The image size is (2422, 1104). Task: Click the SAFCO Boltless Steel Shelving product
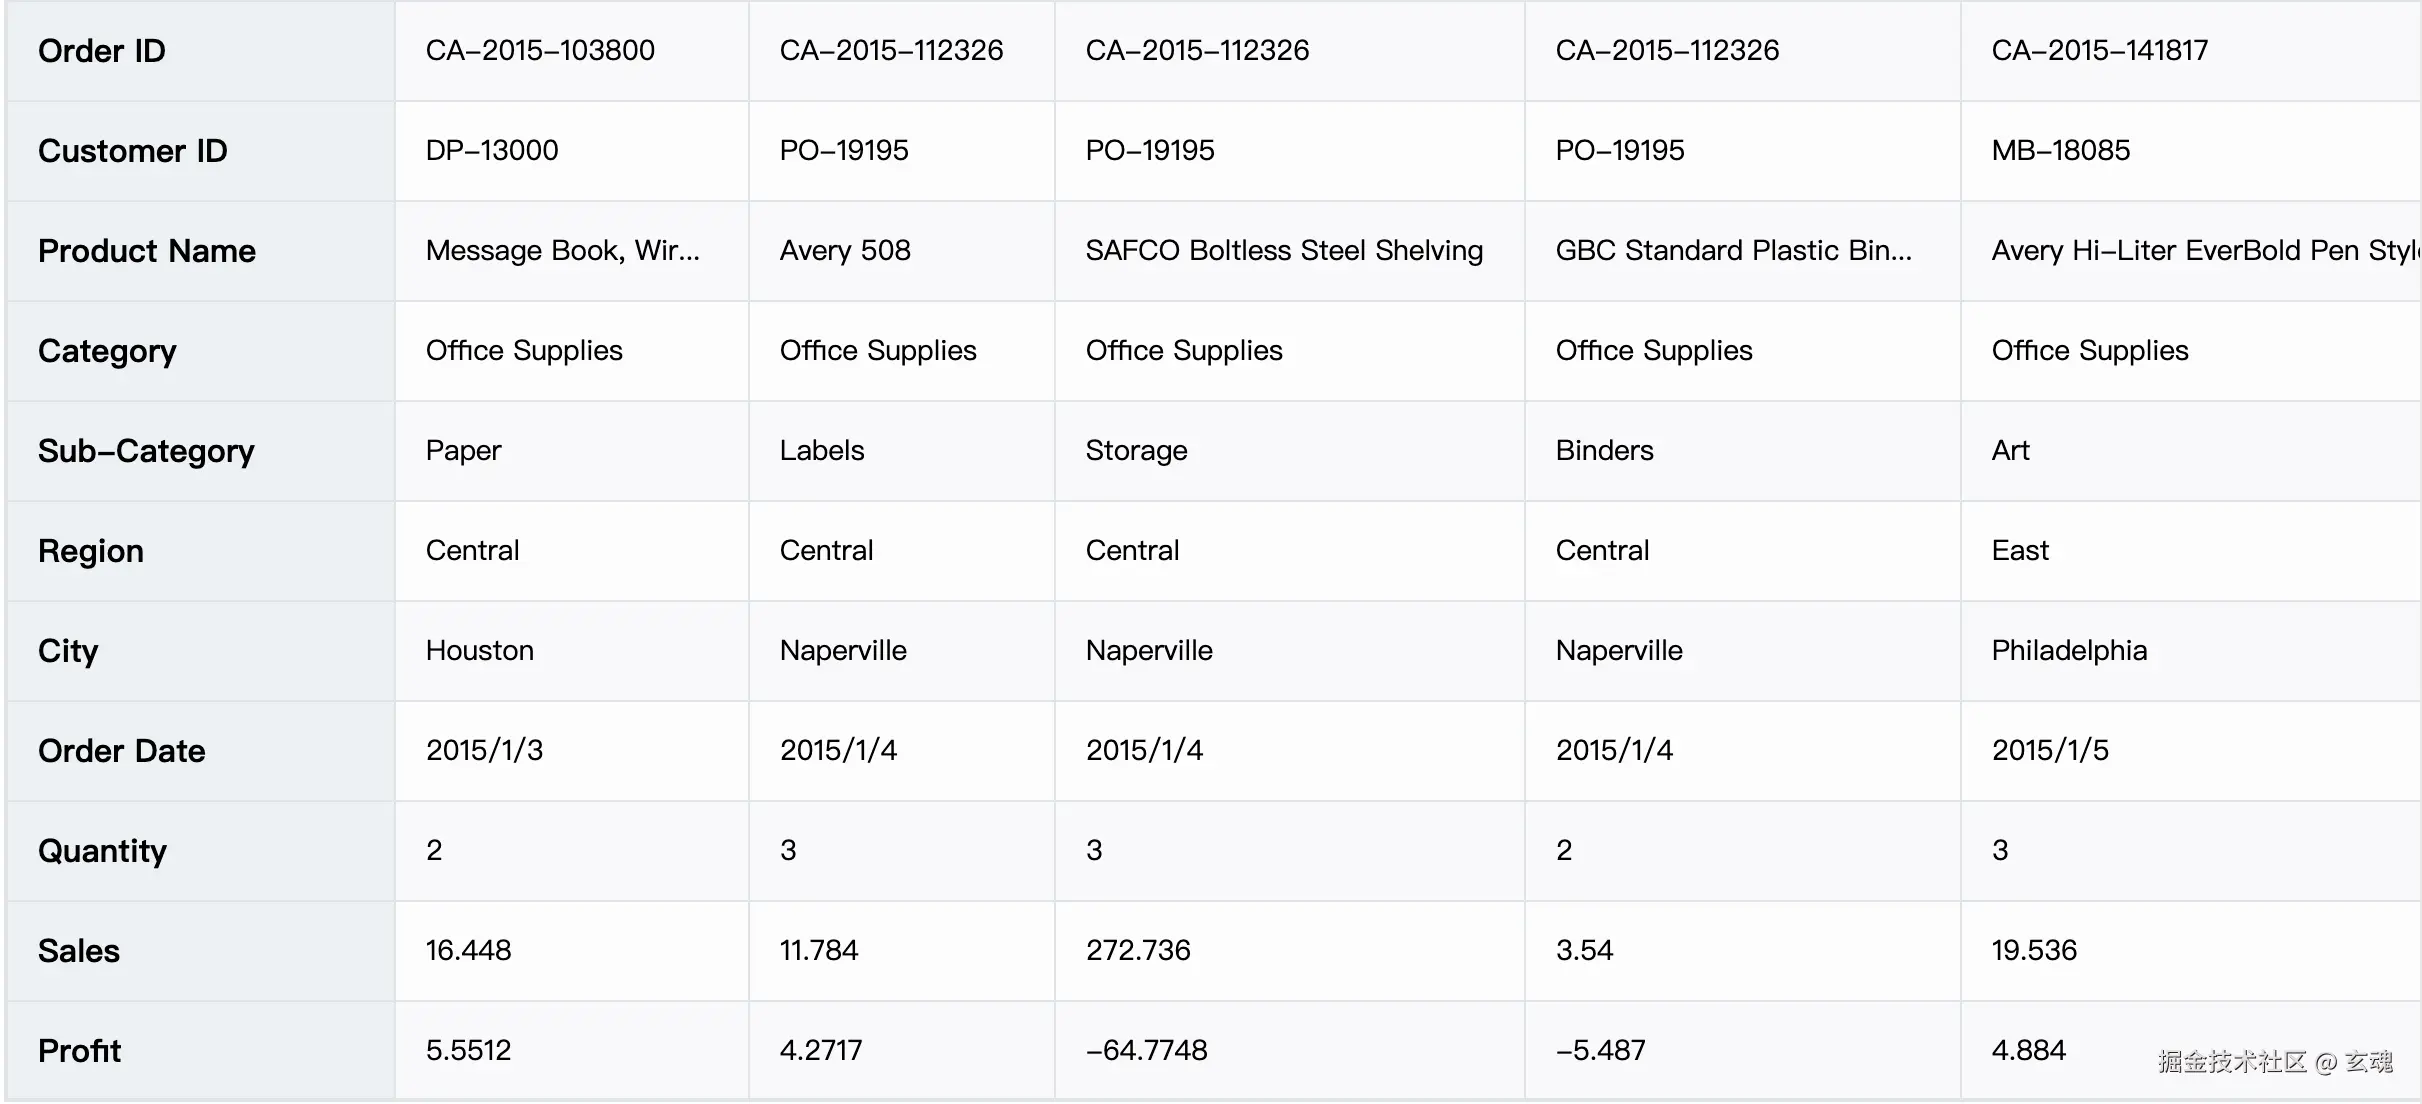[1284, 251]
